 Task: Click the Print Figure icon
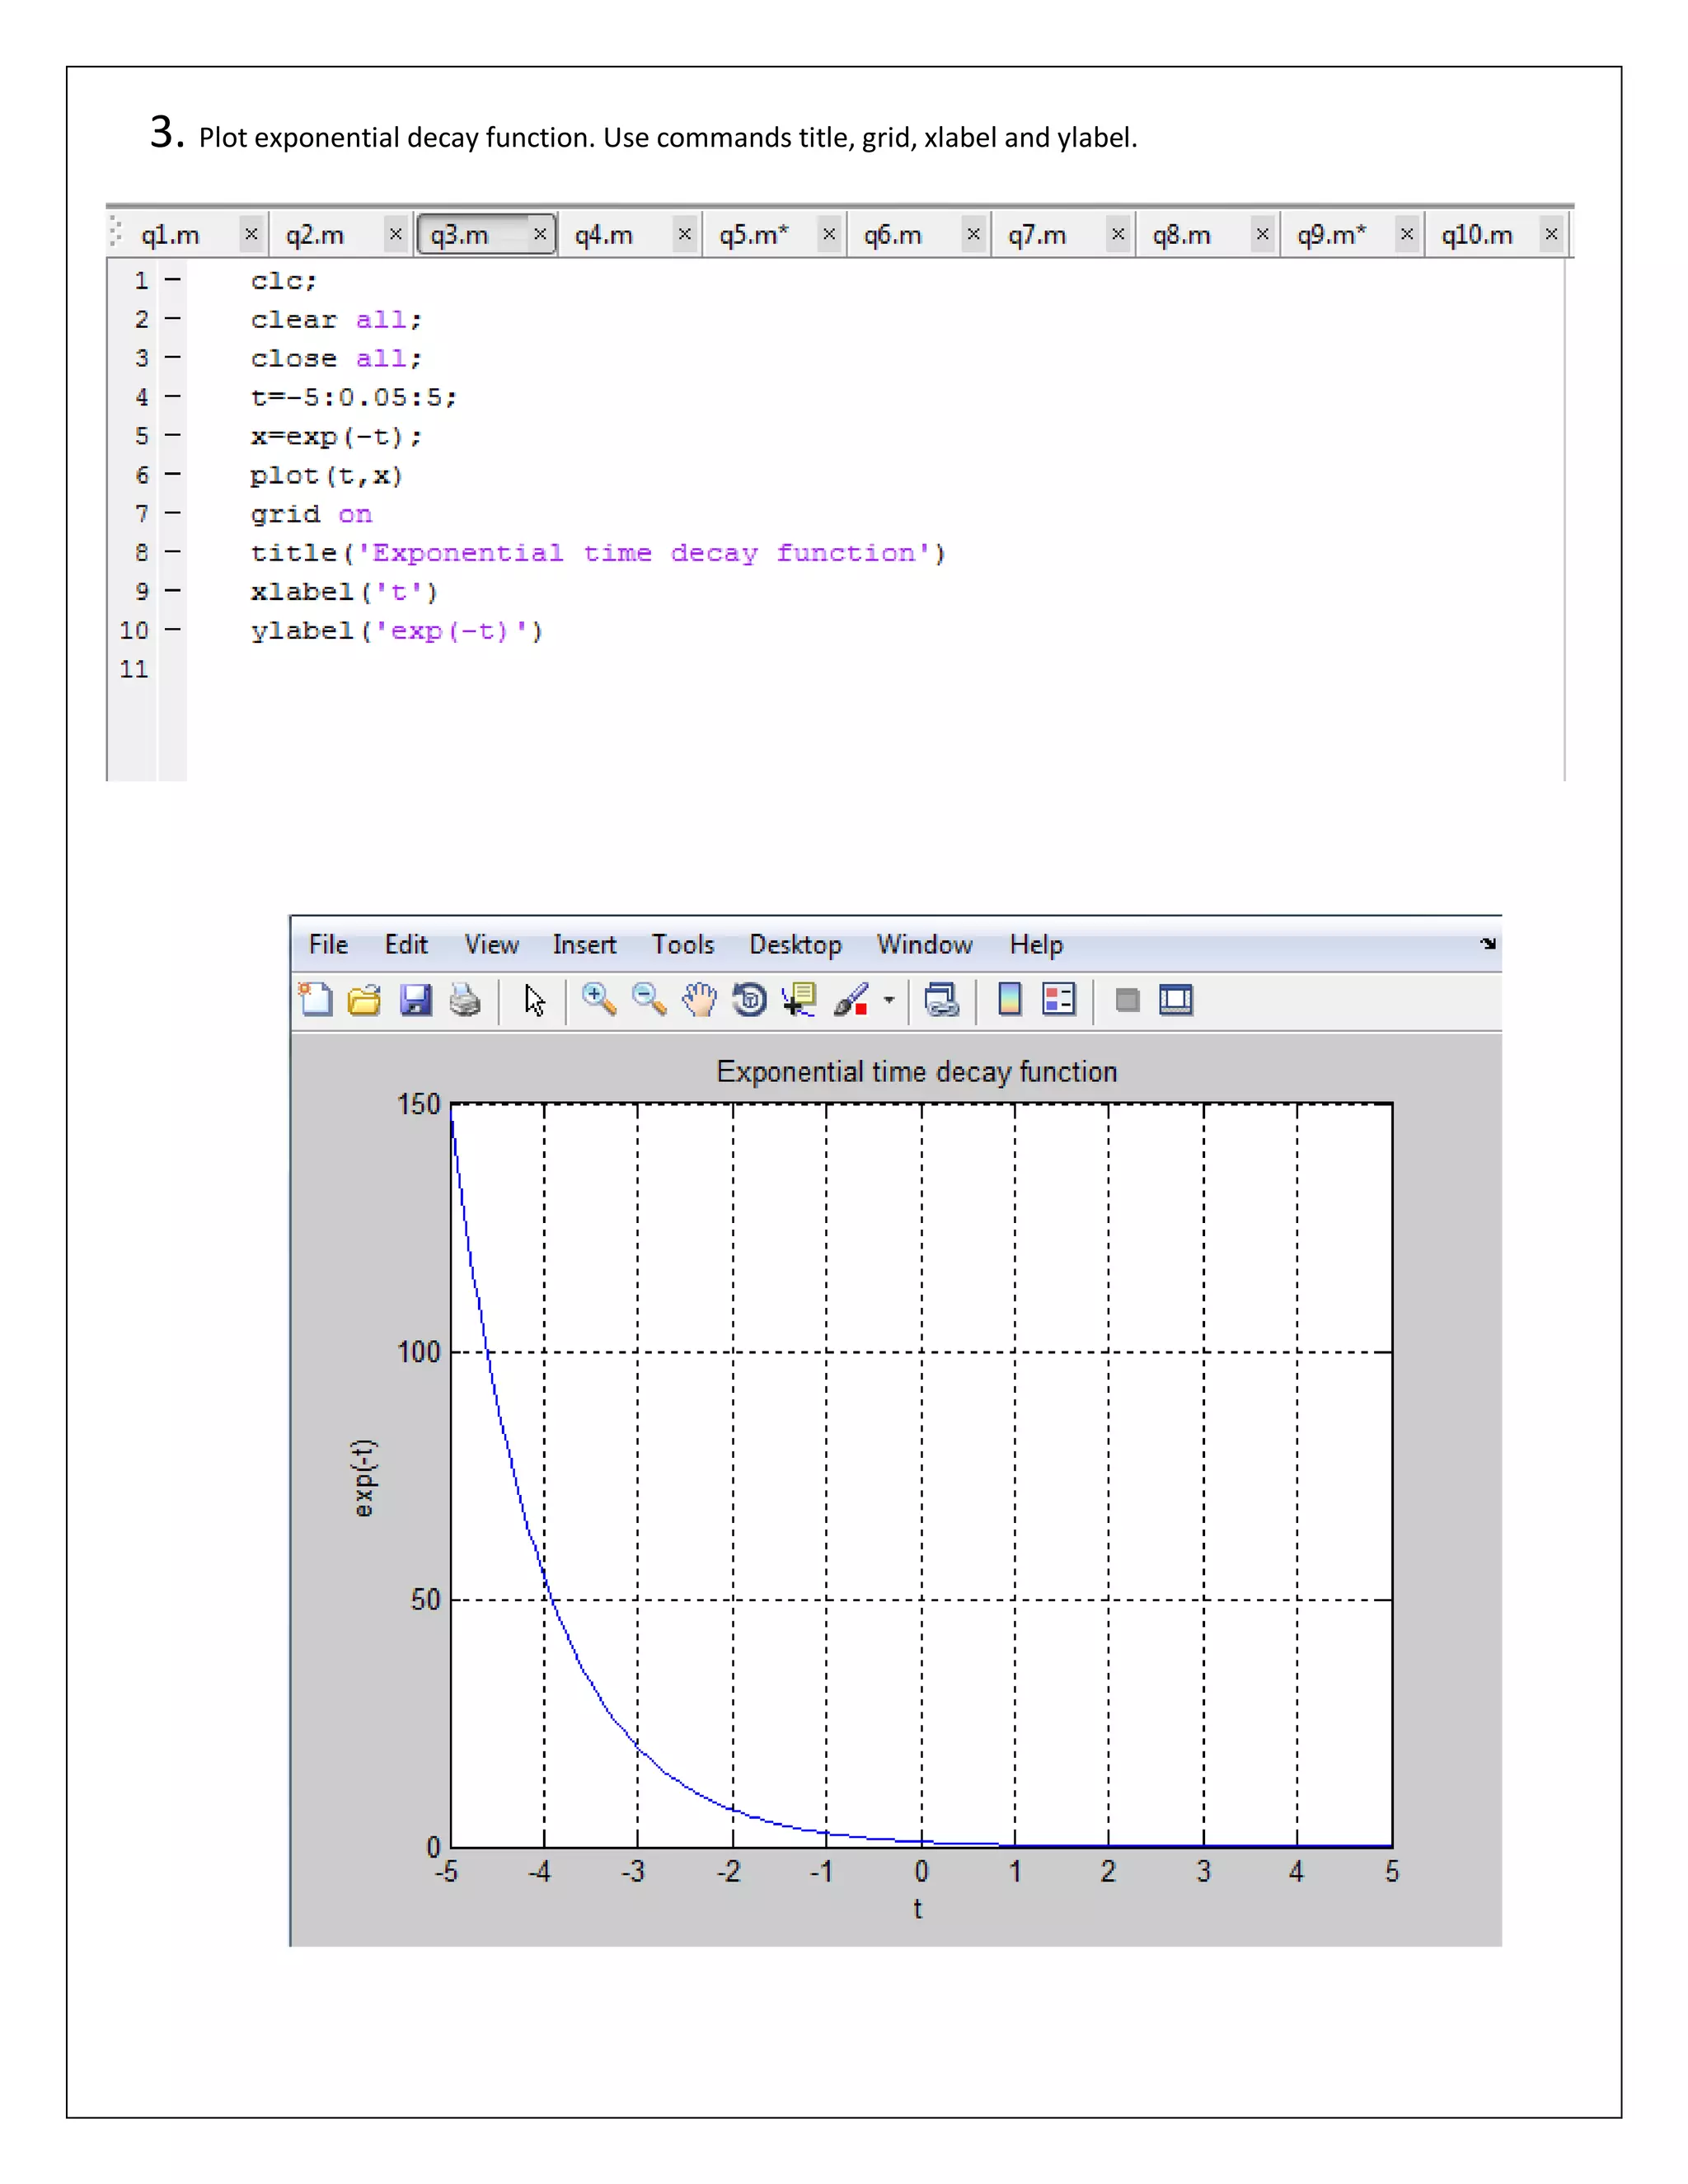(x=465, y=999)
